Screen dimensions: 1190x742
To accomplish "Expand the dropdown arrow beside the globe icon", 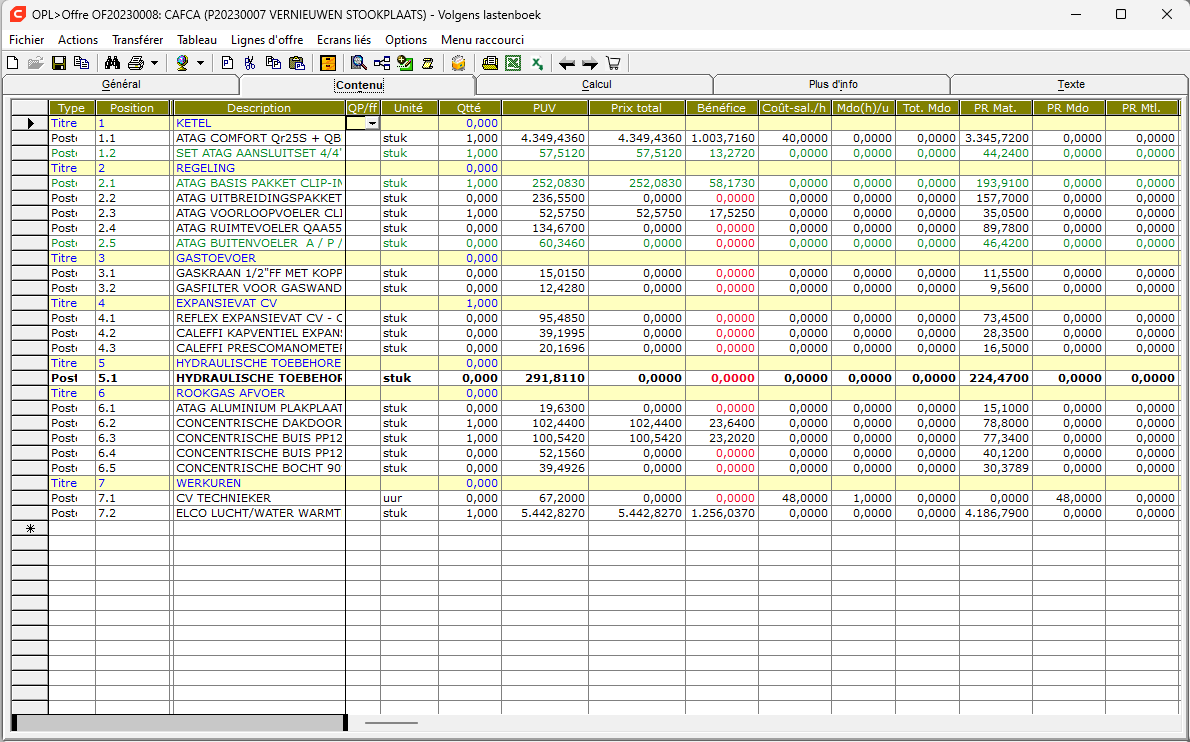I will pos(200,63).
